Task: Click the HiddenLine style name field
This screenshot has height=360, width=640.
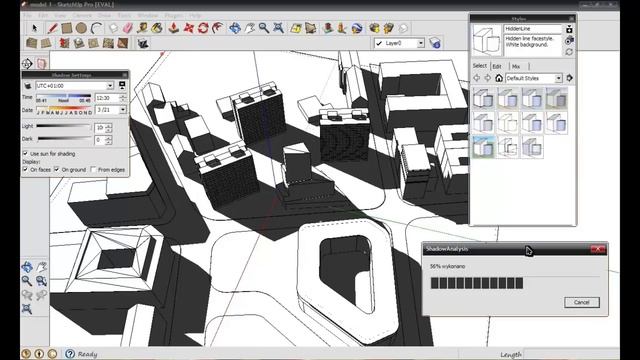Action: 533,29
